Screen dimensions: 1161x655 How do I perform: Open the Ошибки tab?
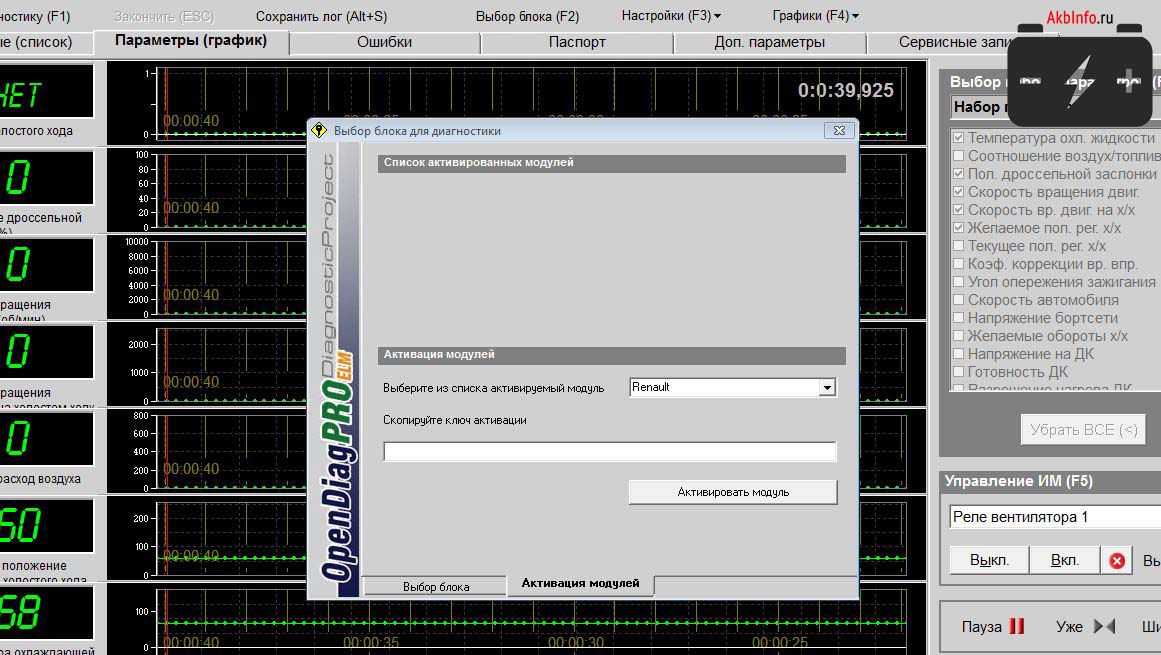point(384,42)
